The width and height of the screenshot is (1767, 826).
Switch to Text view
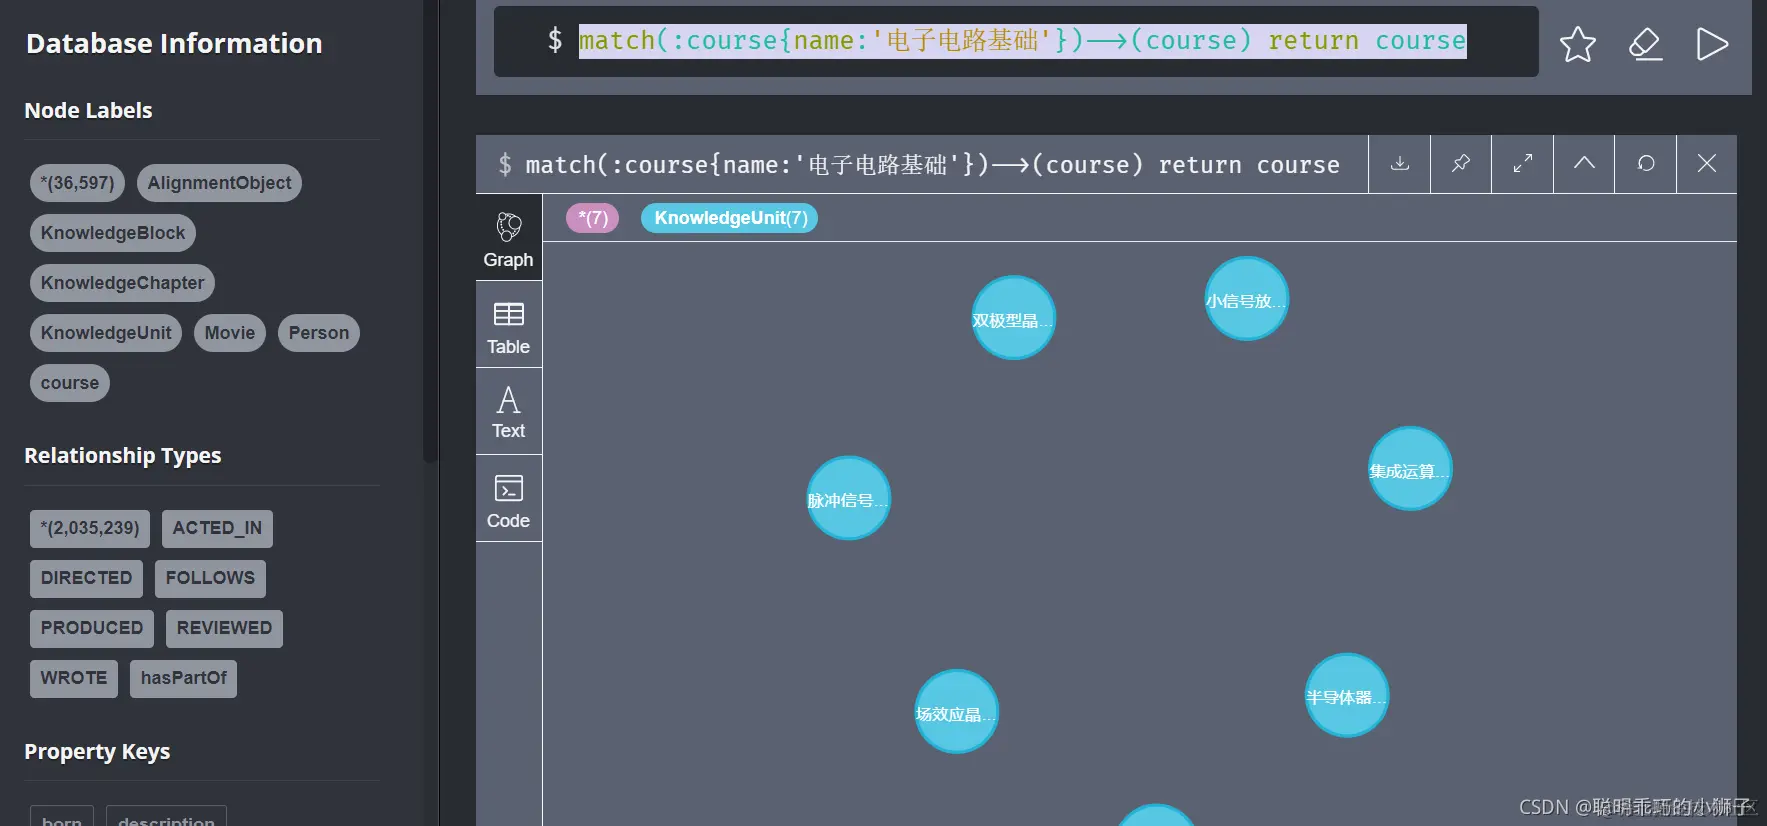[x=509, y=412]
